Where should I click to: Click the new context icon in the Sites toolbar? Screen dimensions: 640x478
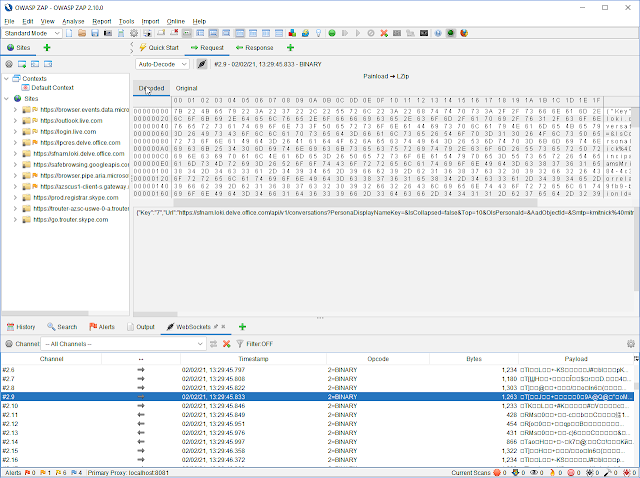click(22, 64)
